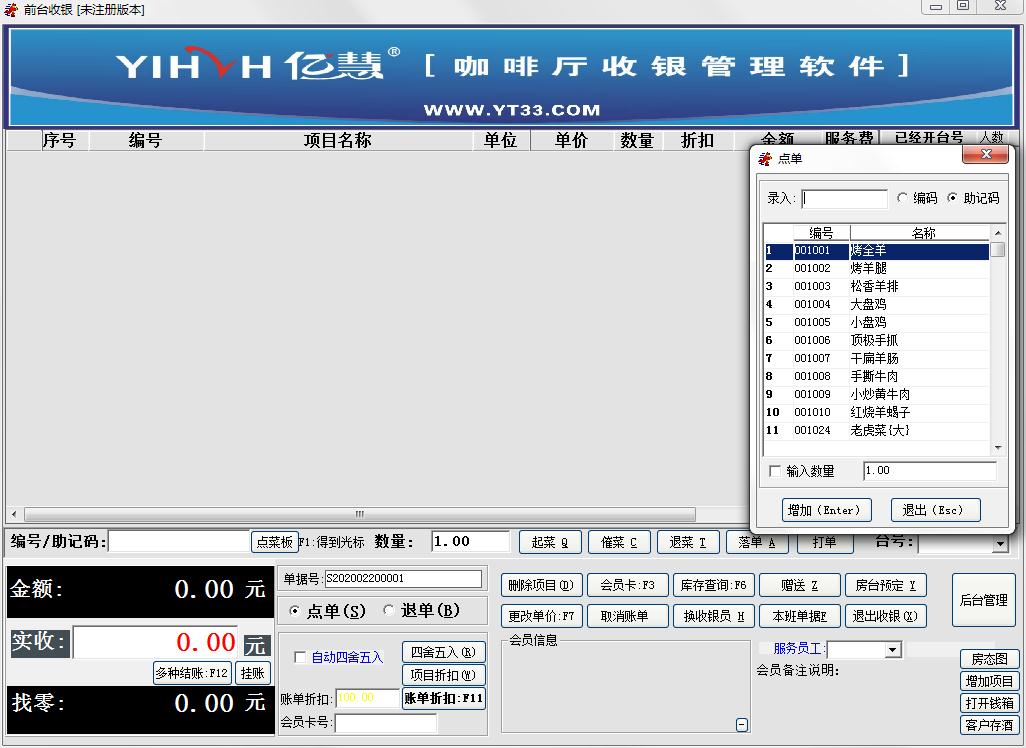Click the 数量 field showing 1.00
Screen dimensions: 1026x748
[470, 541]
